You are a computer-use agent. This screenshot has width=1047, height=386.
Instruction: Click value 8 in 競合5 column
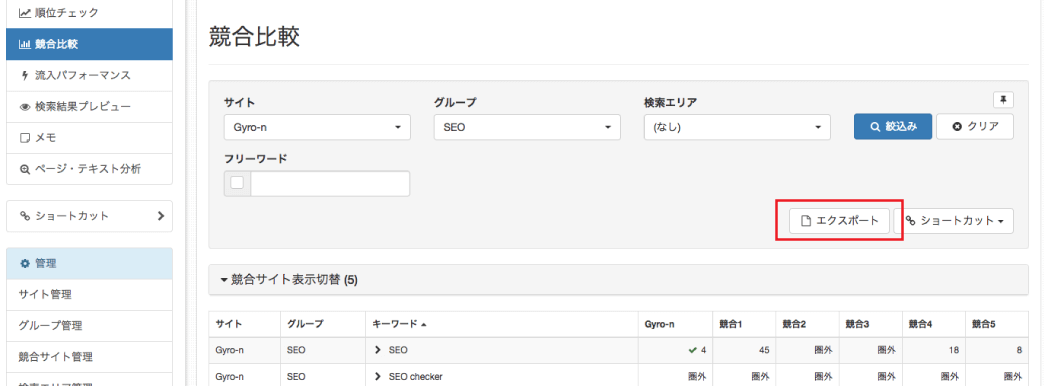pos(1020,350)
